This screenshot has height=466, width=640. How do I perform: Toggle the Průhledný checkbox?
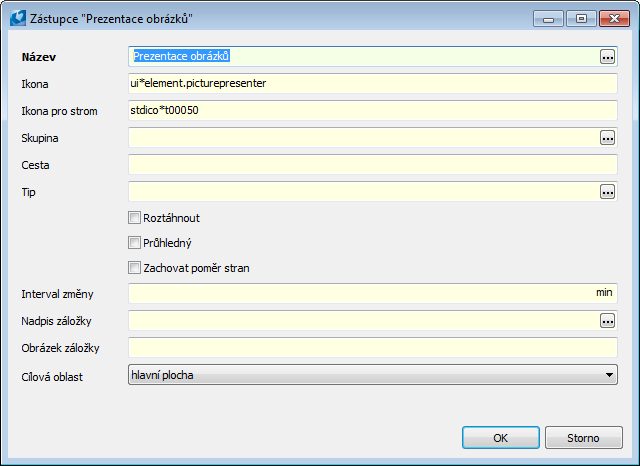(135, 242)
